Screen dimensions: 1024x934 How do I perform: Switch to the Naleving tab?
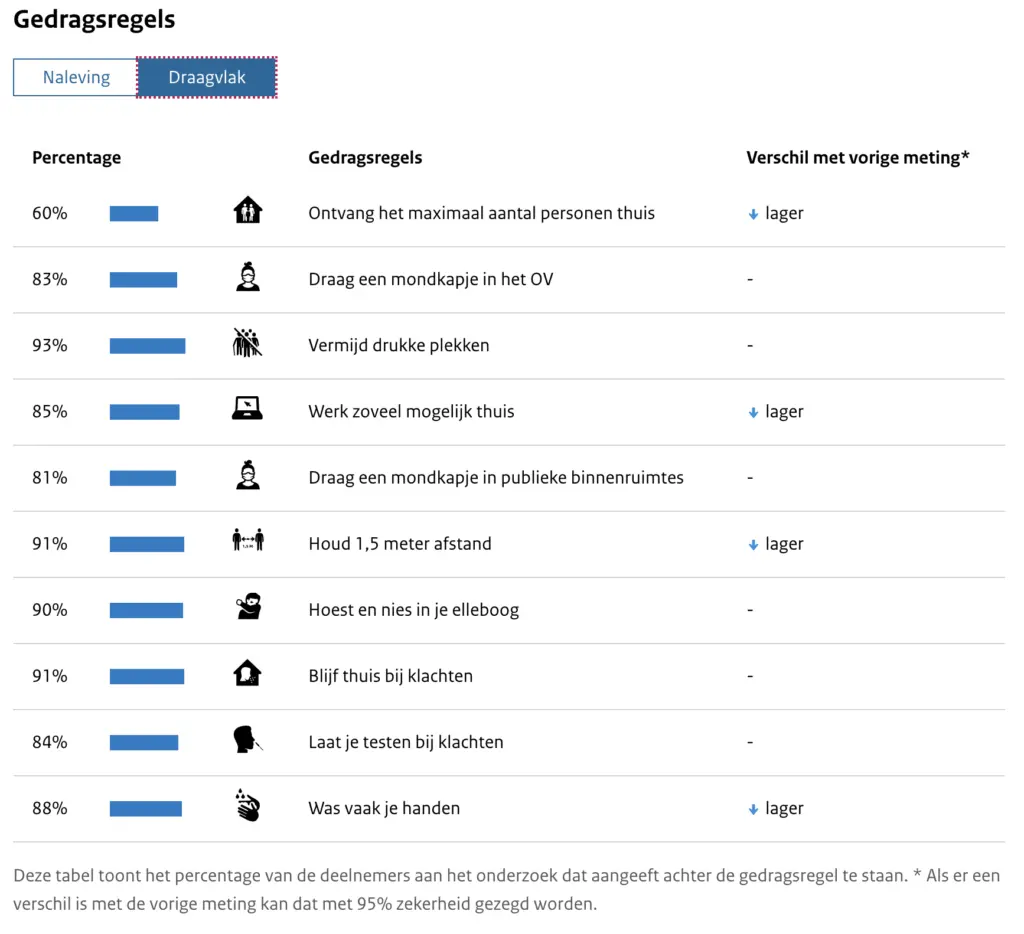[x=76, y=78]
